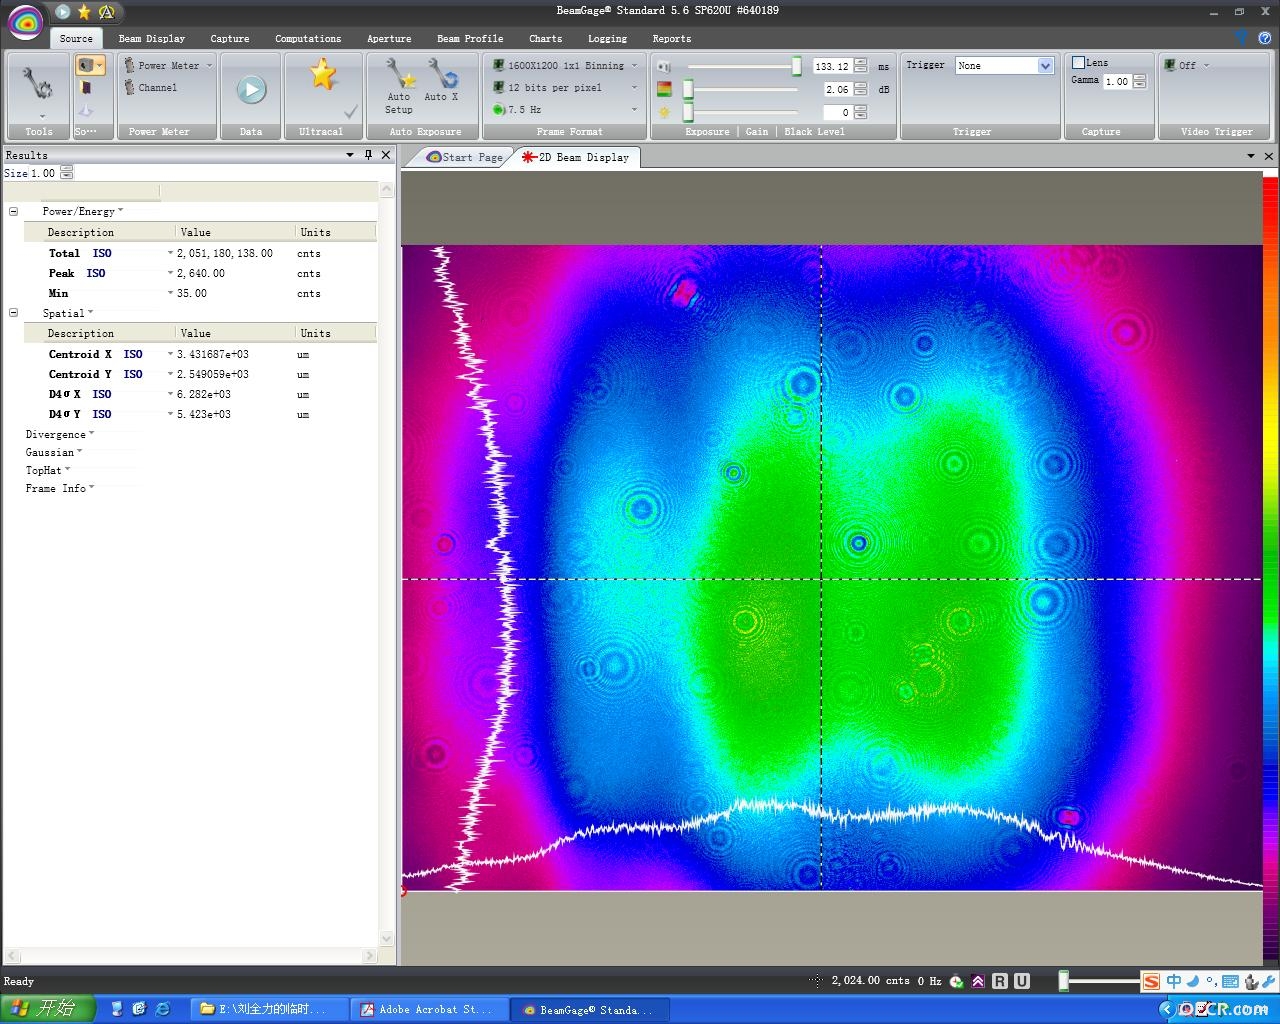Click the Black Level slider handle
The height and width of the screenshot is (1024, 1280).
688,112
